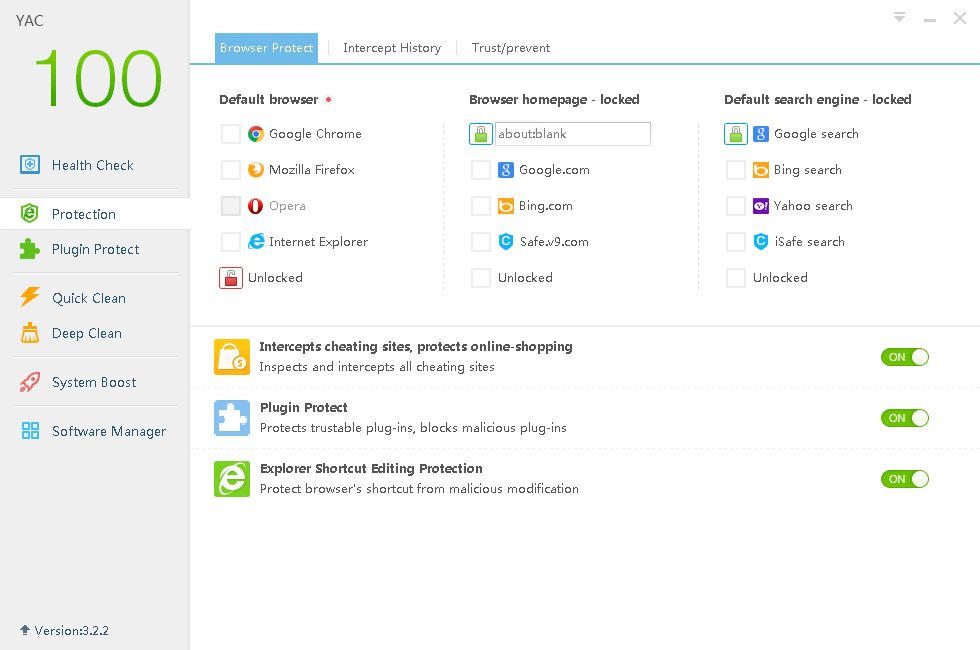Turn off cheating sites interception toggle
The height and width of the screenshot is (650, 980).
[905, 357]
